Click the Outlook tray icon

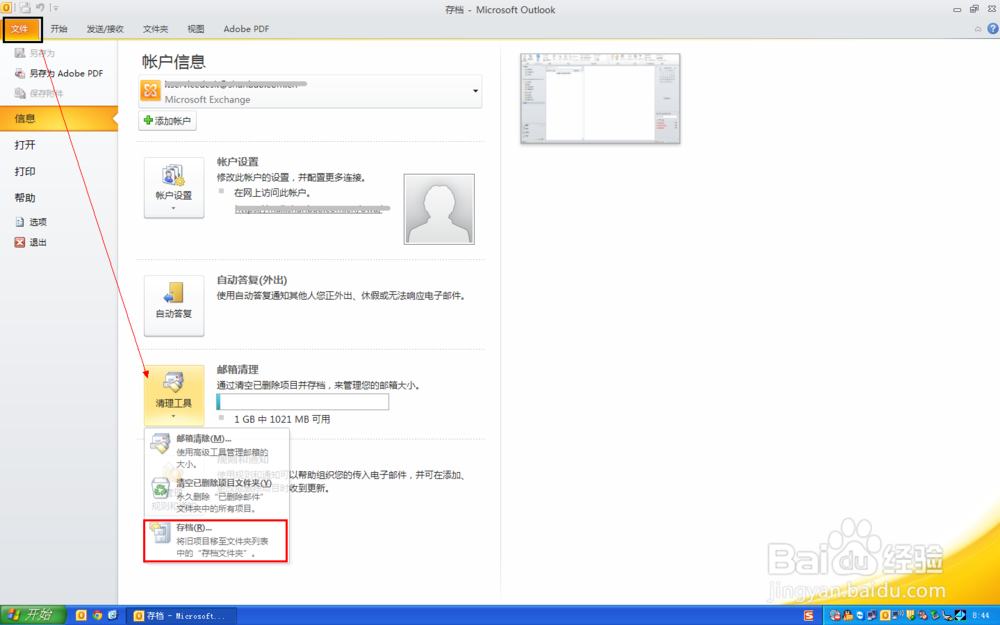[885, 615]
